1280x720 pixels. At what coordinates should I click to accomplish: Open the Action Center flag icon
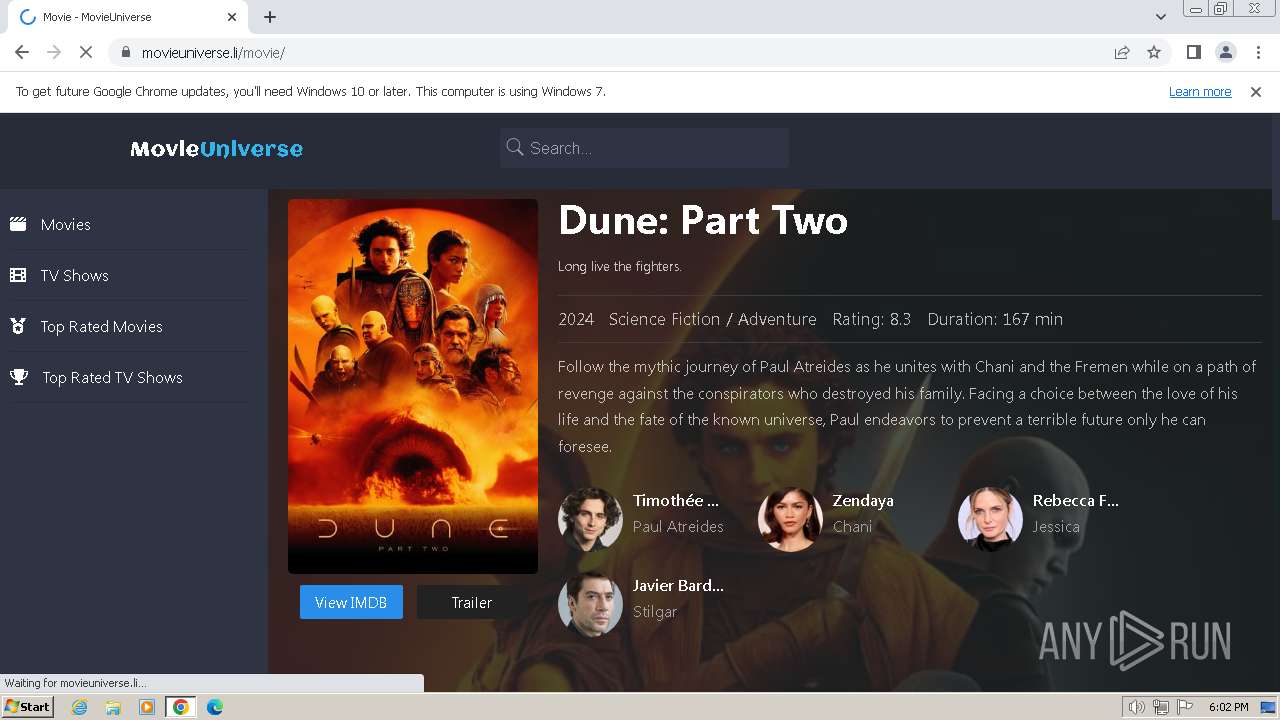[x=1186, y=707]
